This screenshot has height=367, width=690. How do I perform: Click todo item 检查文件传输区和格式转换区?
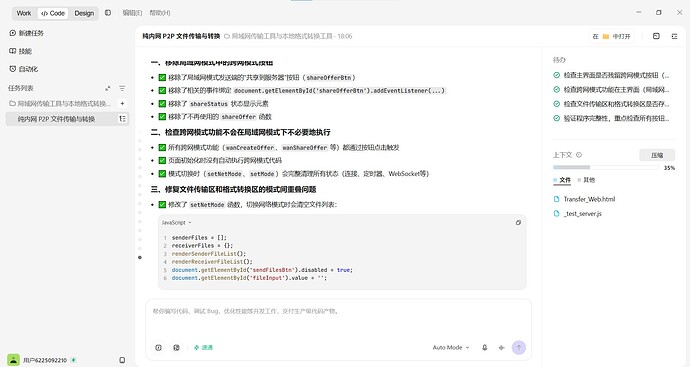click(616, 104)
